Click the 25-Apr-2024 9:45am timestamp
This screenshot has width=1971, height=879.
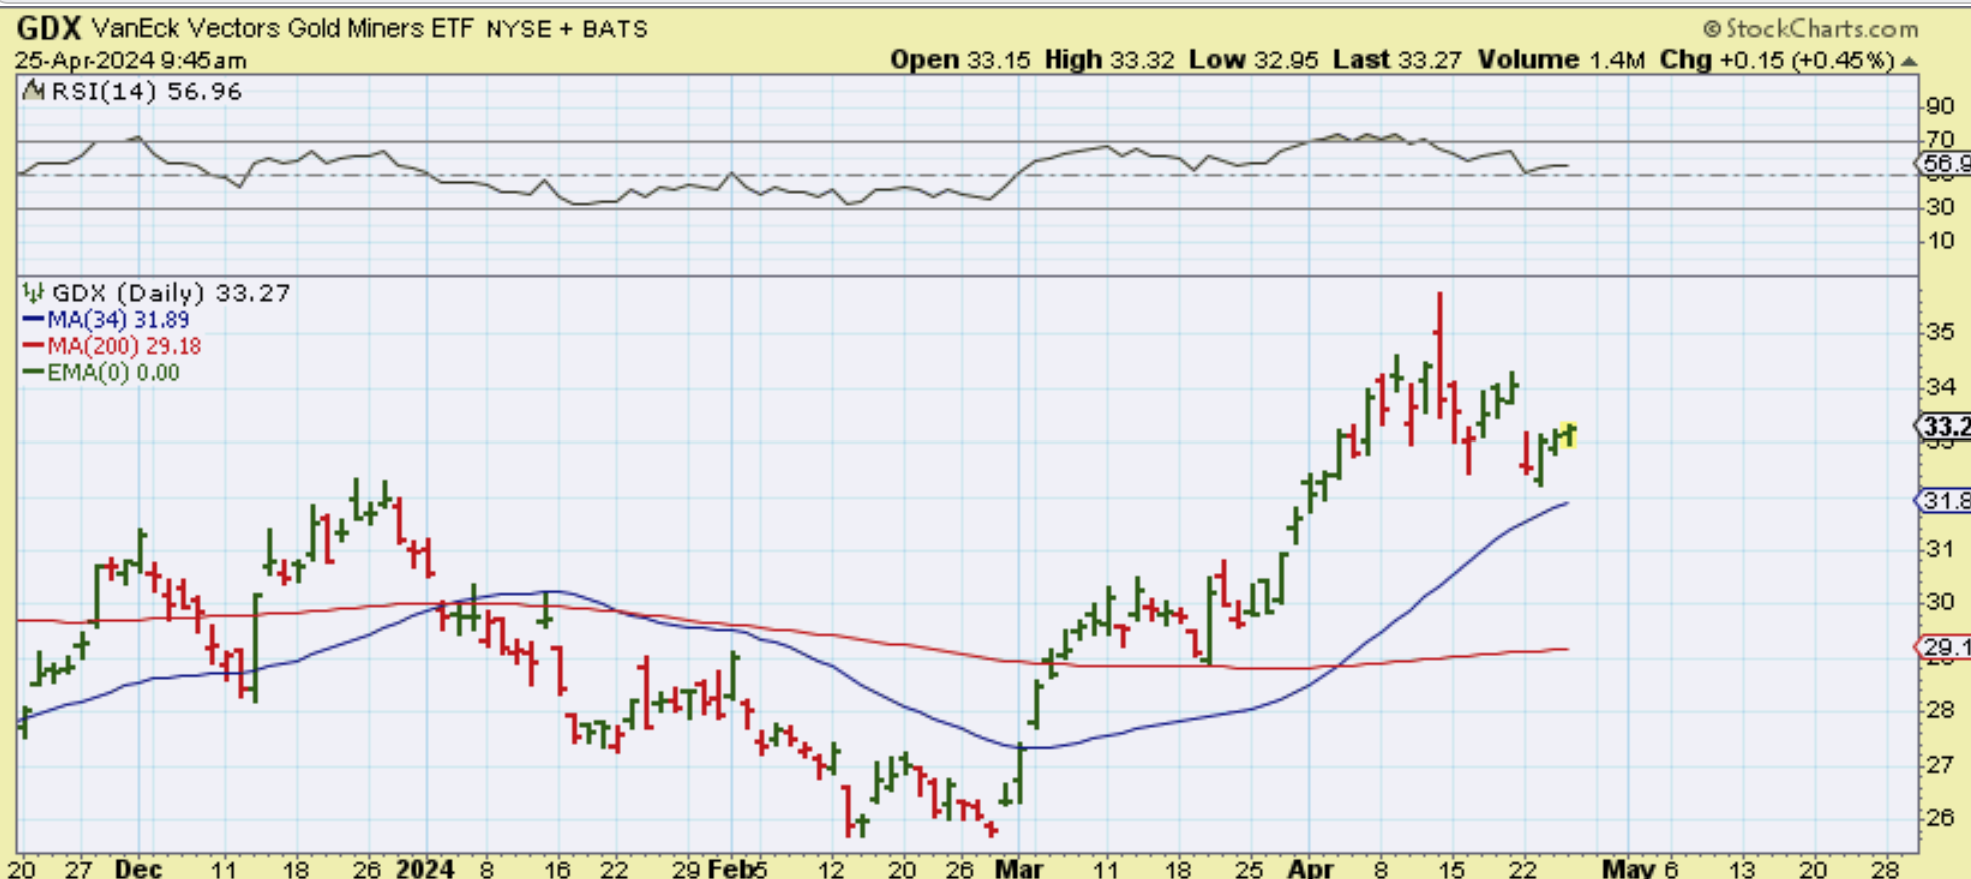click(x=131, y=60)
